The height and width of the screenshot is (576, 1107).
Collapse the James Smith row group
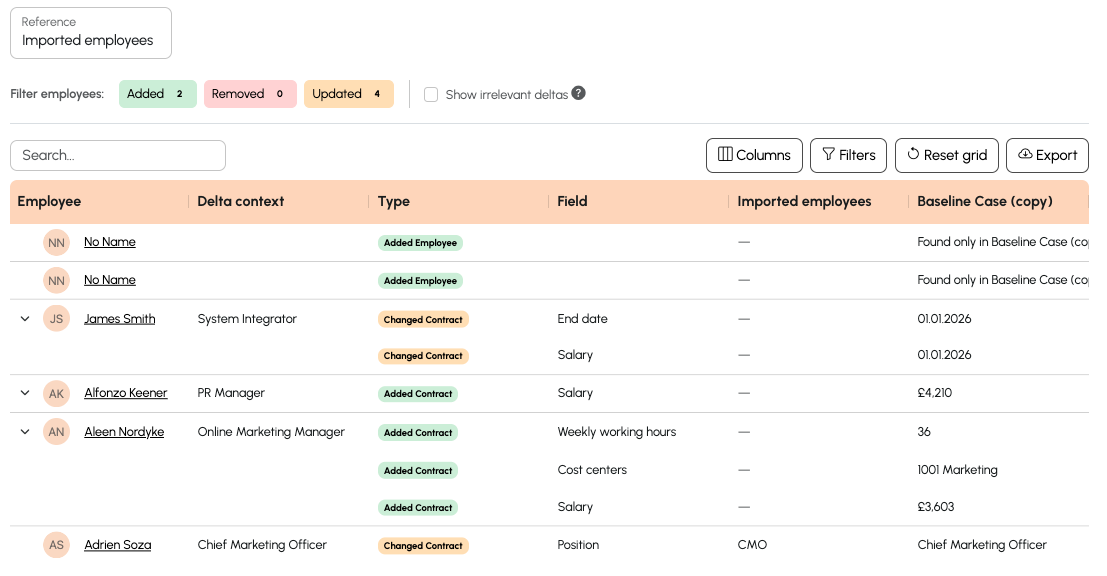(x=25, y=319)
